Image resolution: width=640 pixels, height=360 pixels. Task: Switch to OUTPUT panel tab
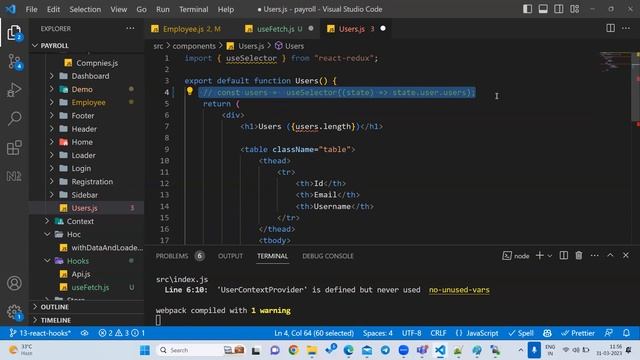click(x=230, y=256)
